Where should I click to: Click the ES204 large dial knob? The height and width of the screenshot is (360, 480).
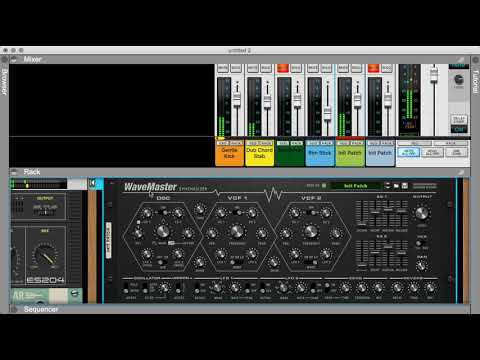click(x=45, y=255)
